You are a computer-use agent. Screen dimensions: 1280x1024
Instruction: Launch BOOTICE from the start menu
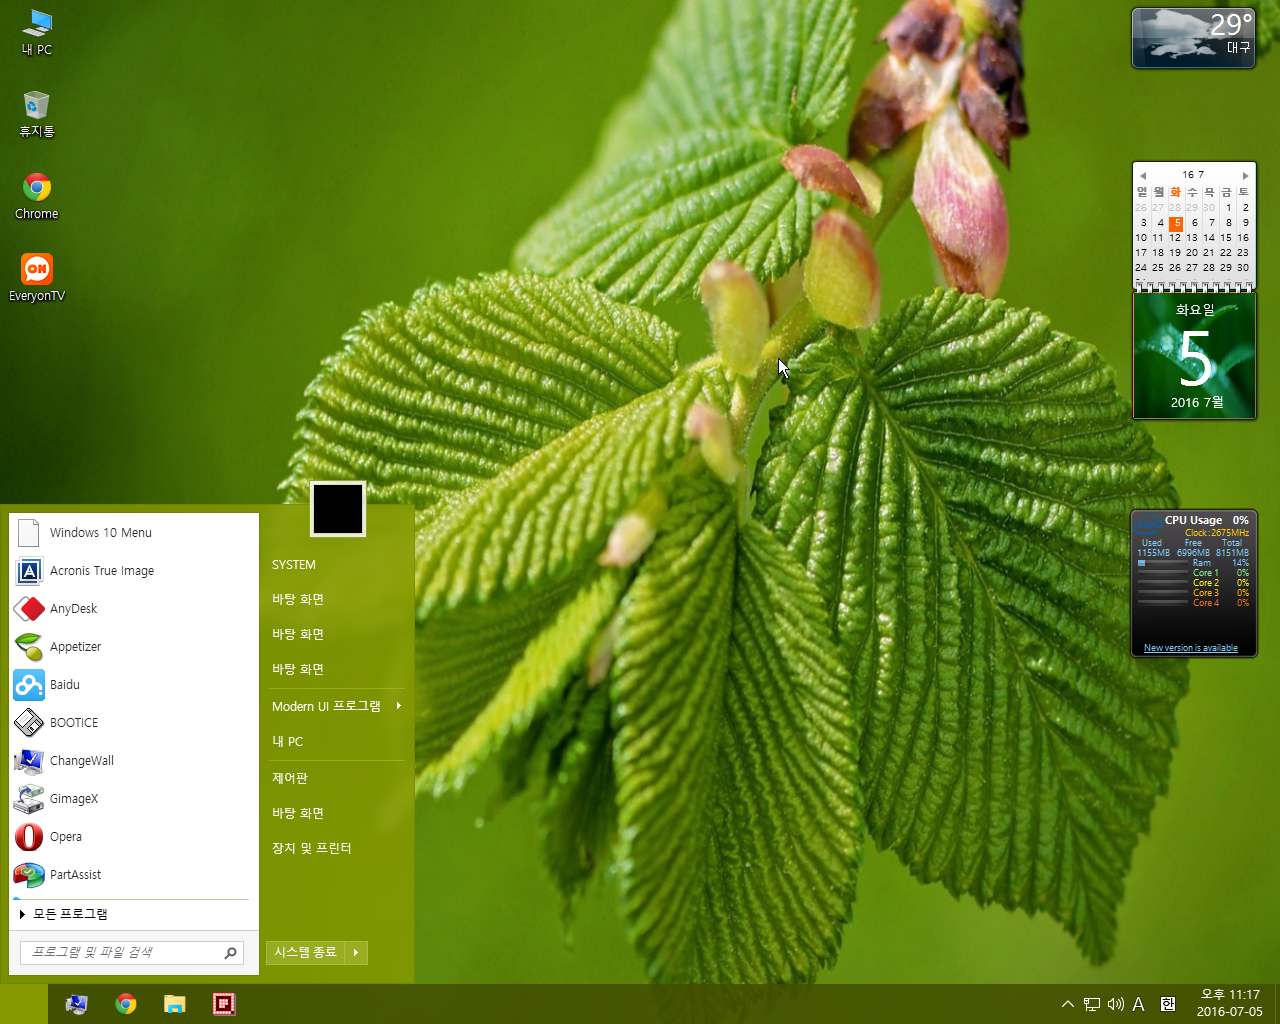tap(134, 723)
